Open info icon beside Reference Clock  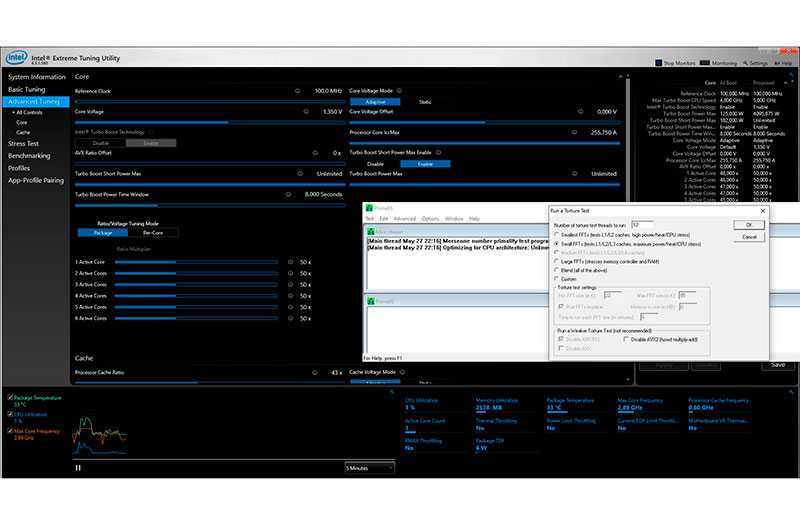[297, 91]
